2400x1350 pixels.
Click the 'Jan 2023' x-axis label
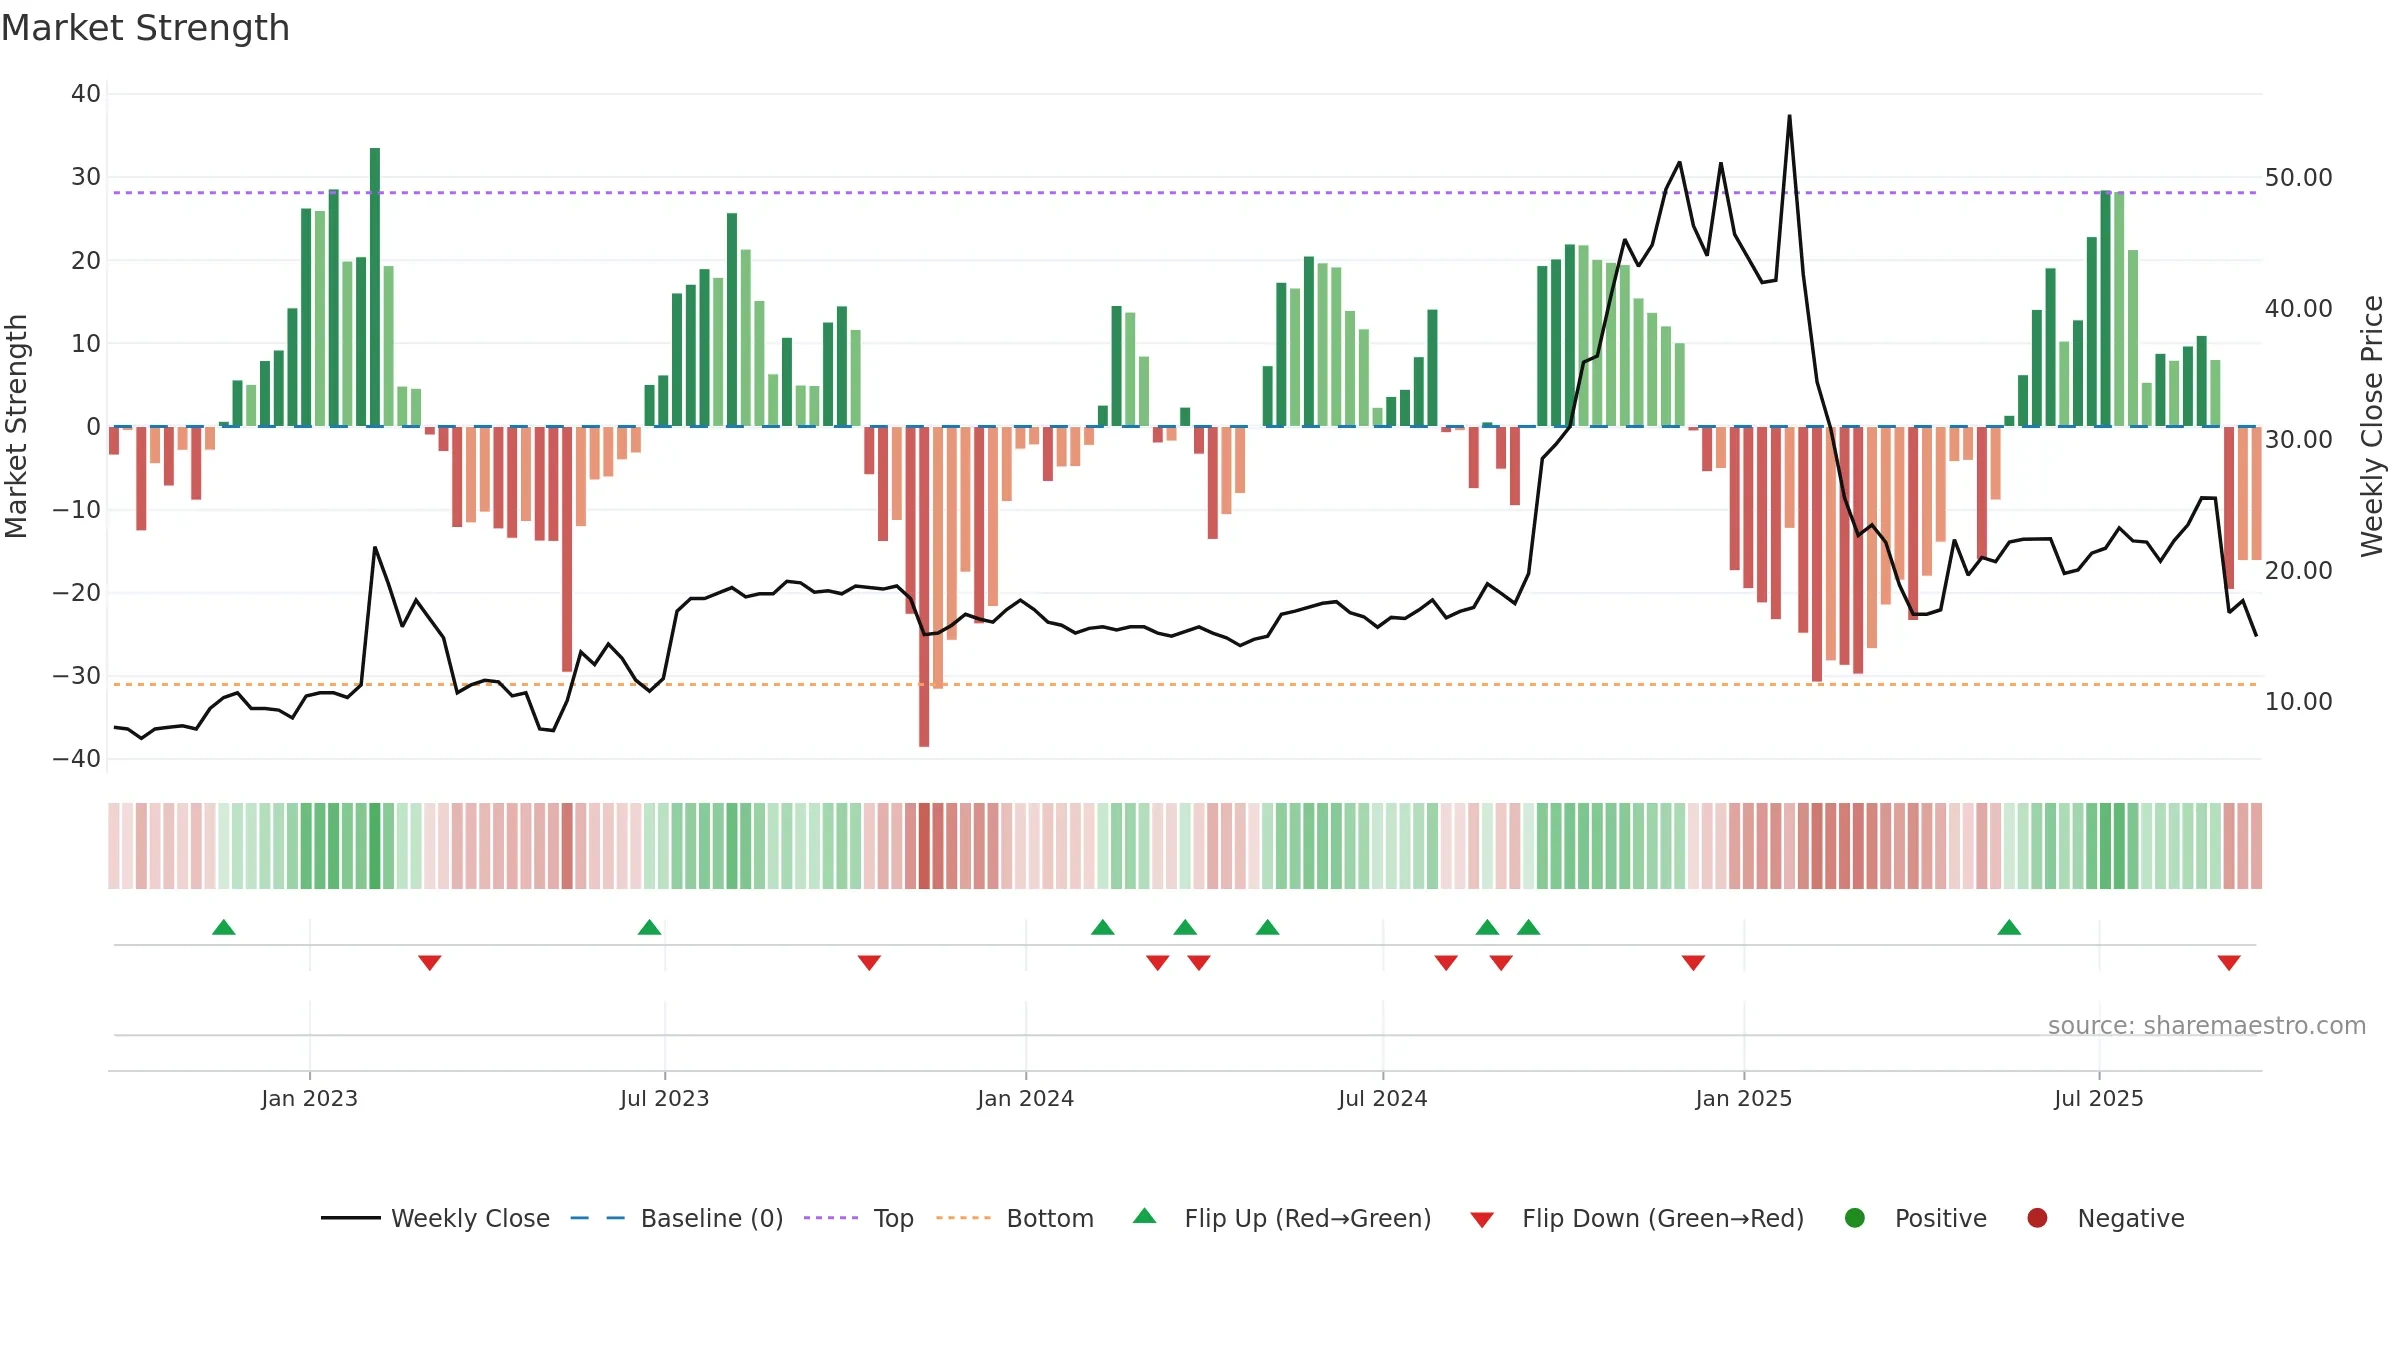tap(309, 1098)
